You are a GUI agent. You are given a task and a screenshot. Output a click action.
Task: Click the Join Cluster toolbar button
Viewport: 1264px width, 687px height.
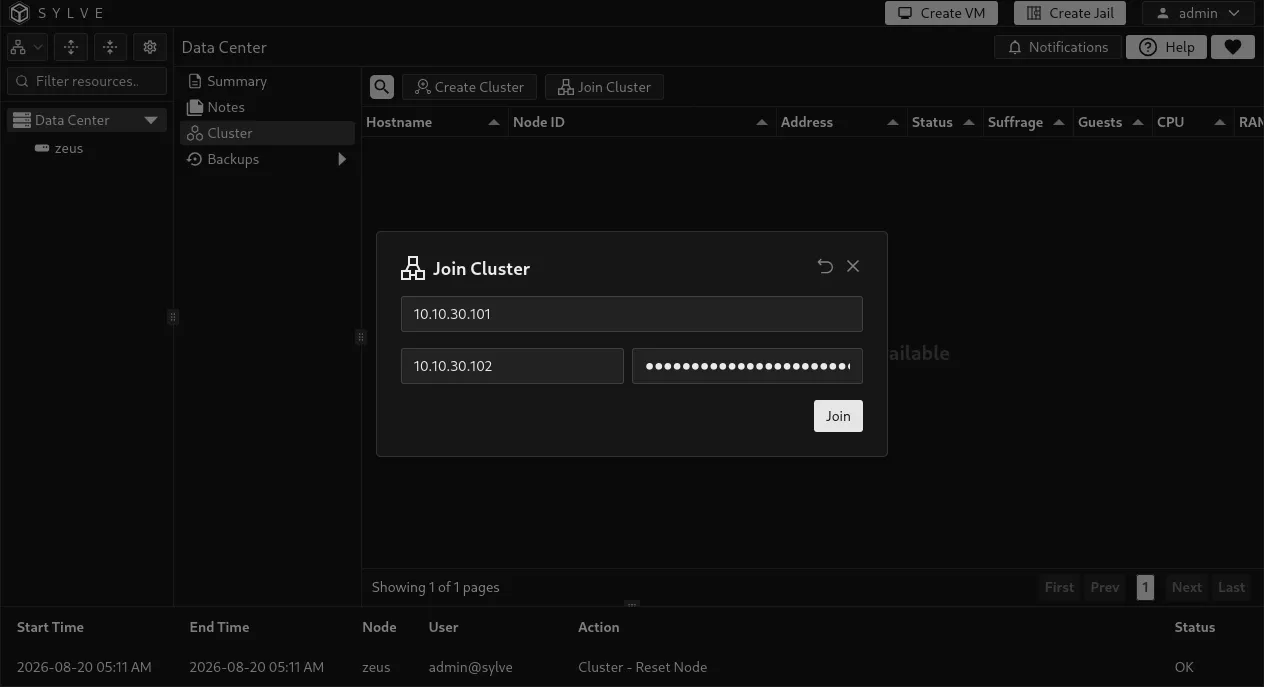[x=605, y=87]
